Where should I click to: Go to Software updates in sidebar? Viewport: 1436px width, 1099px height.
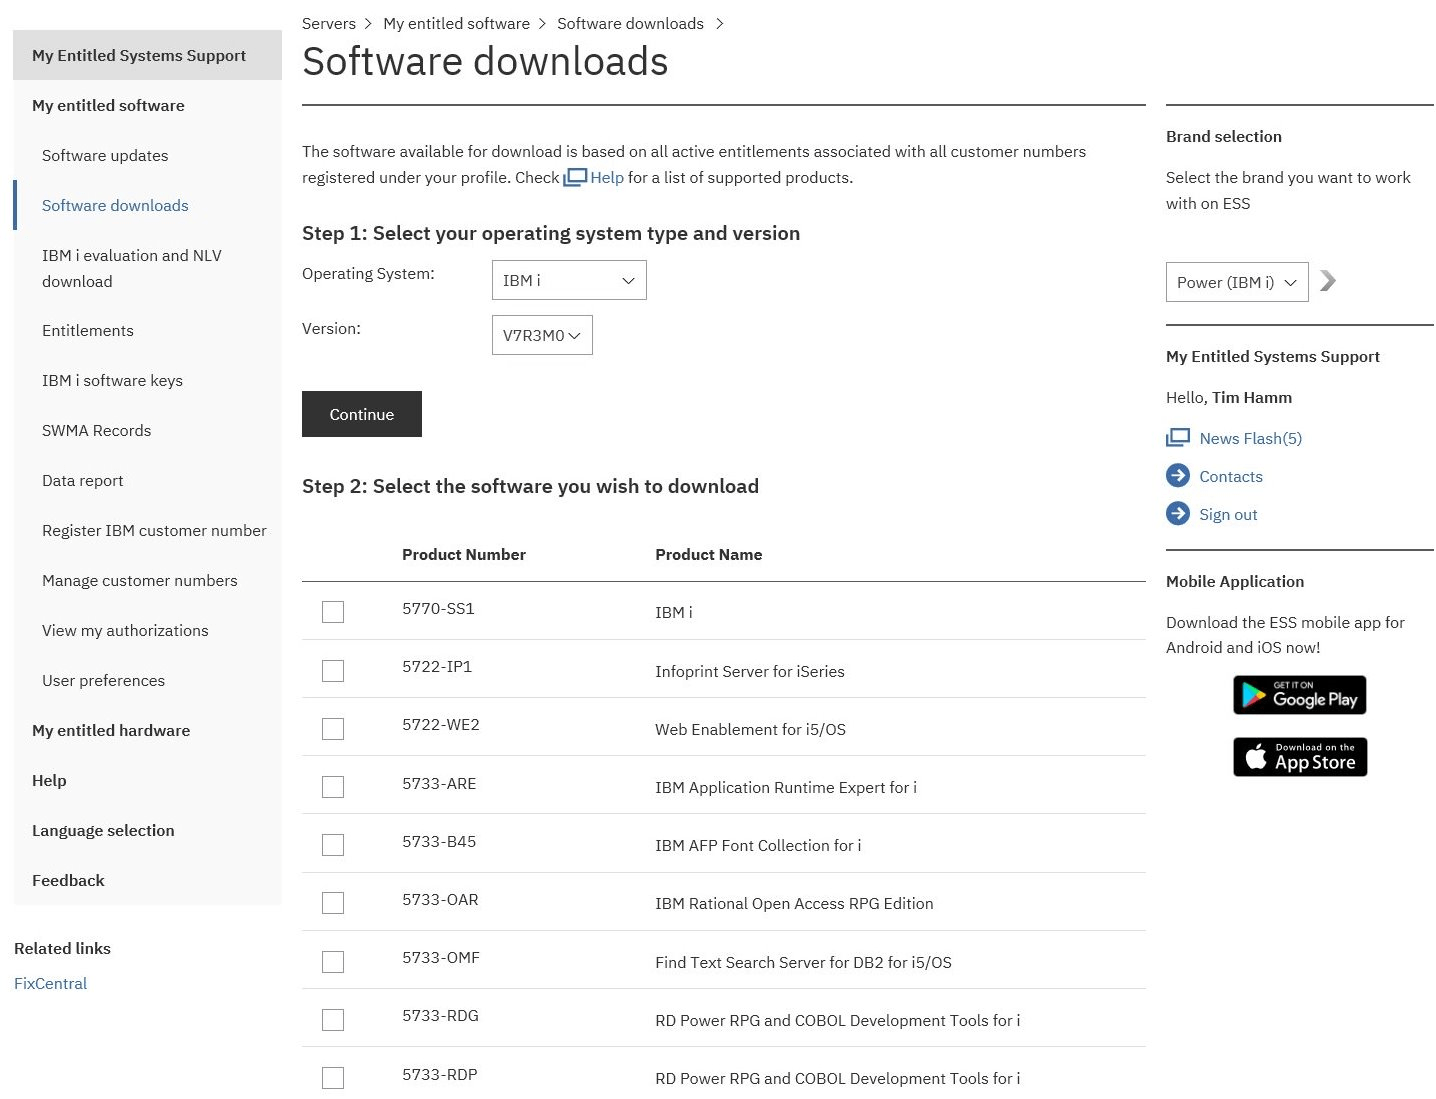105,155
